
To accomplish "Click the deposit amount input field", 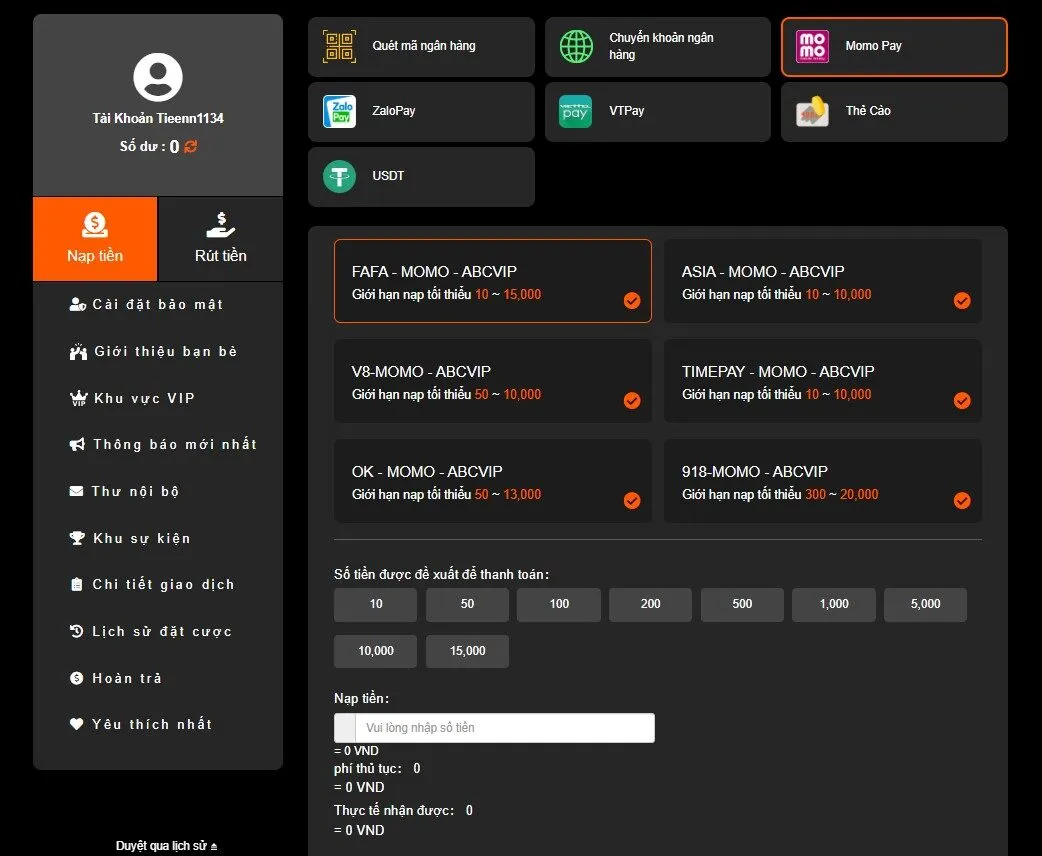I will click(x=504, y=728).
